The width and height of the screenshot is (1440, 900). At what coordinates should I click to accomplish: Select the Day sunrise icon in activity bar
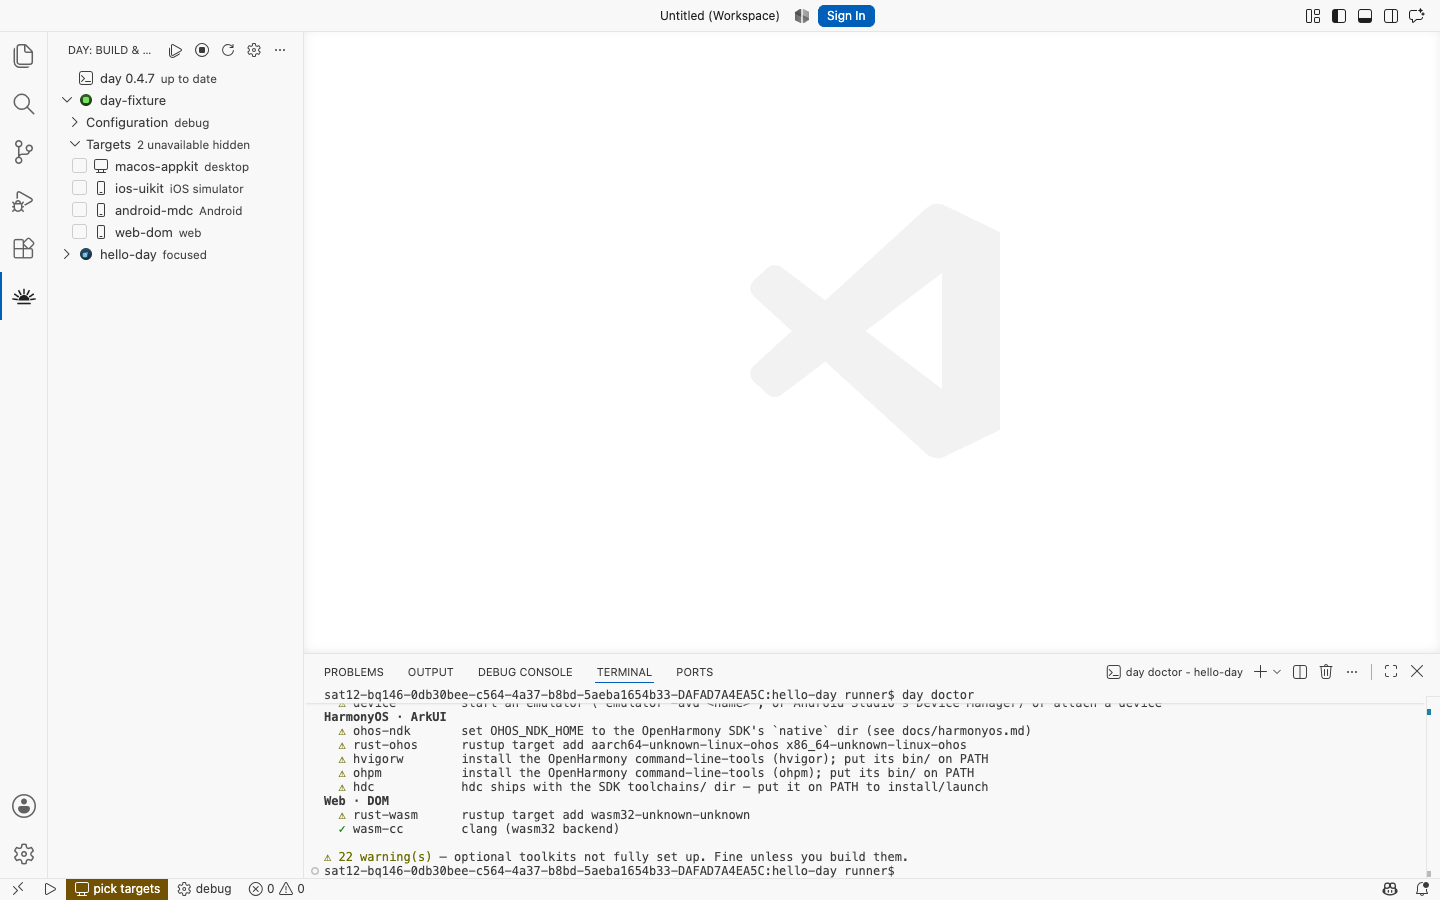point(24,296)
